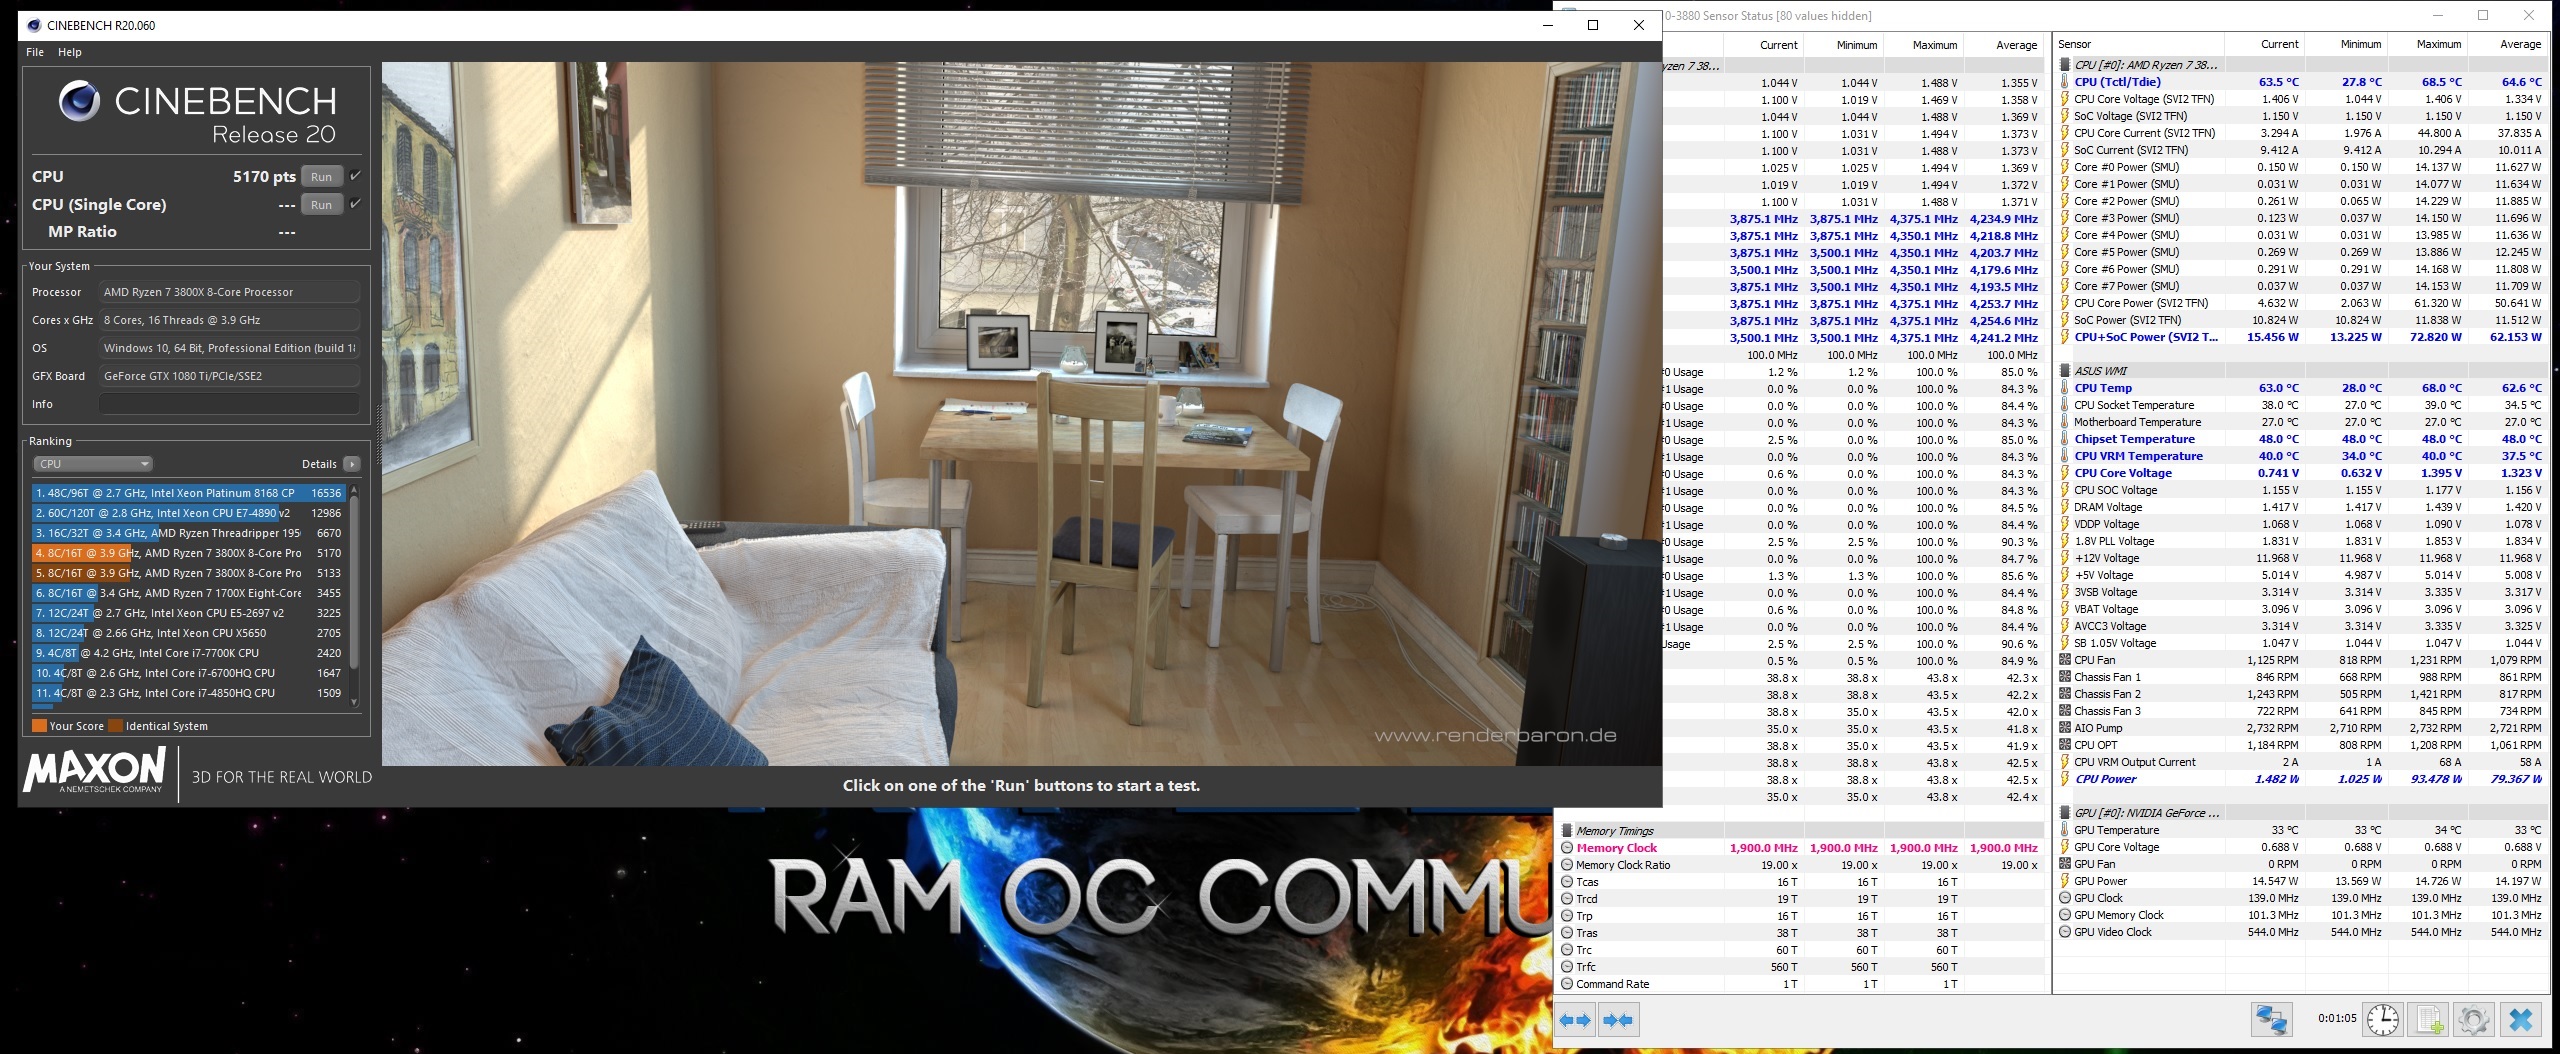The image size is (2560, 1054).
Task: Maximize the Cinebench R20 window
Action: point(1593,25)
